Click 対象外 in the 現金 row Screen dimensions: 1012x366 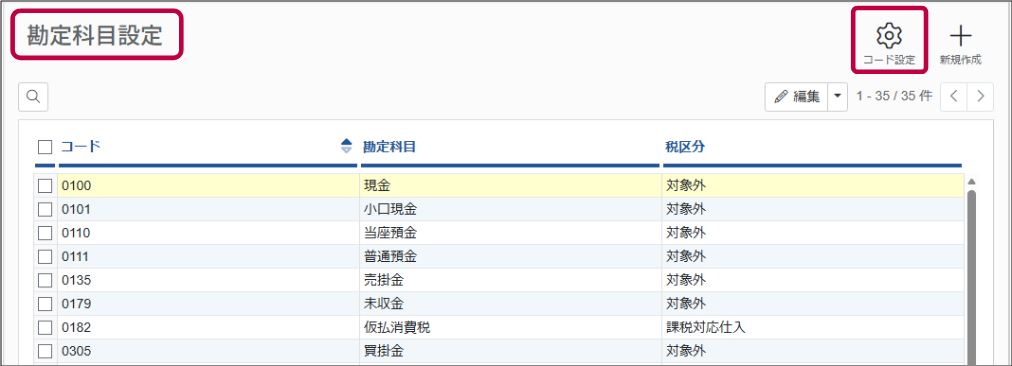tap(813, 186)
